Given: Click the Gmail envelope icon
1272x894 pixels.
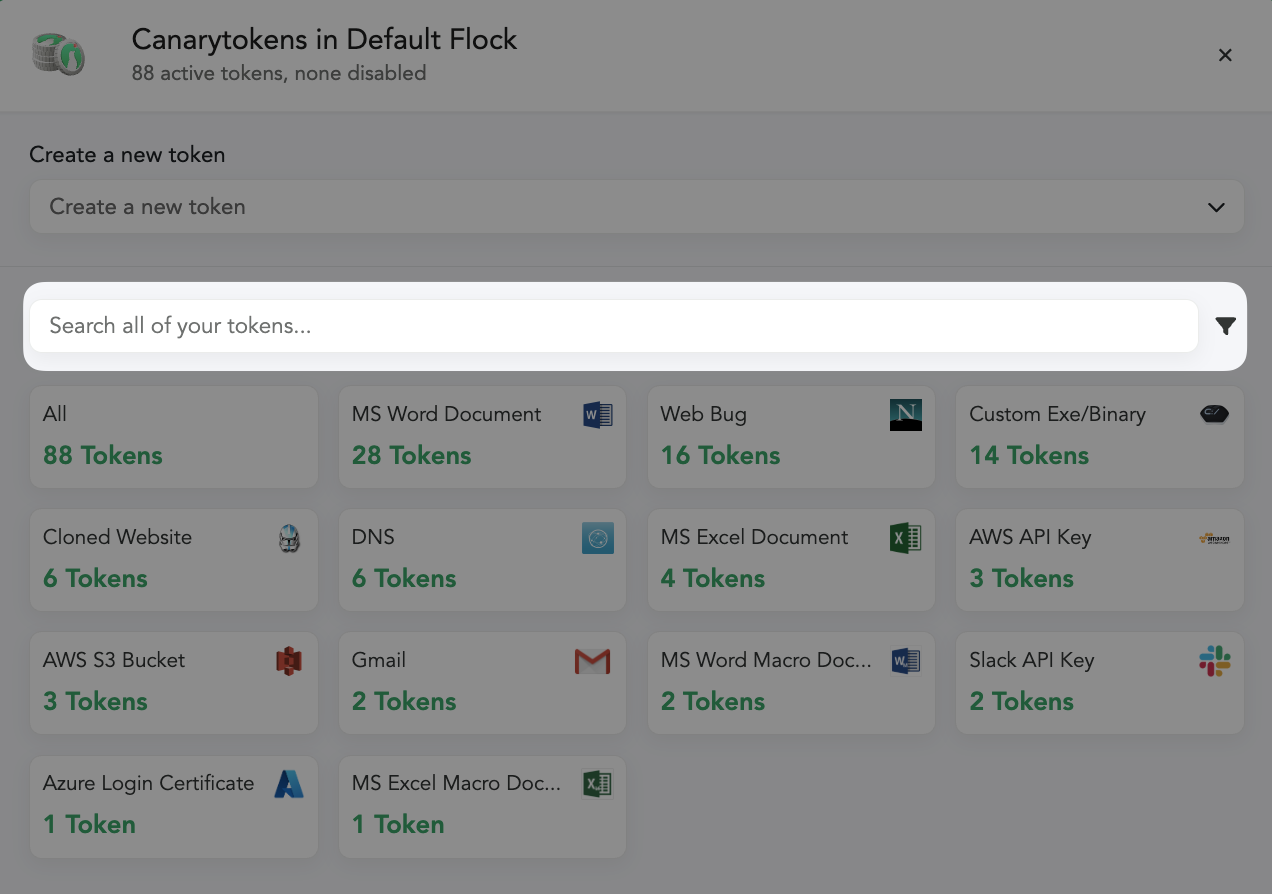Looking at the screenshot, I should click(592, 661).
